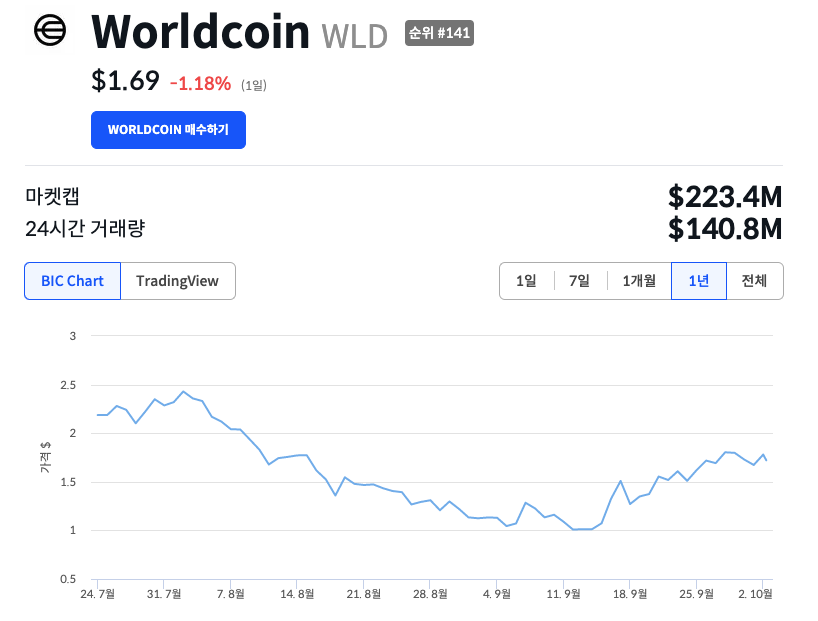Click the 18. 9월 x-axis date label
Image resolution: width=818 pixels, height=621 pixels.
631,594
